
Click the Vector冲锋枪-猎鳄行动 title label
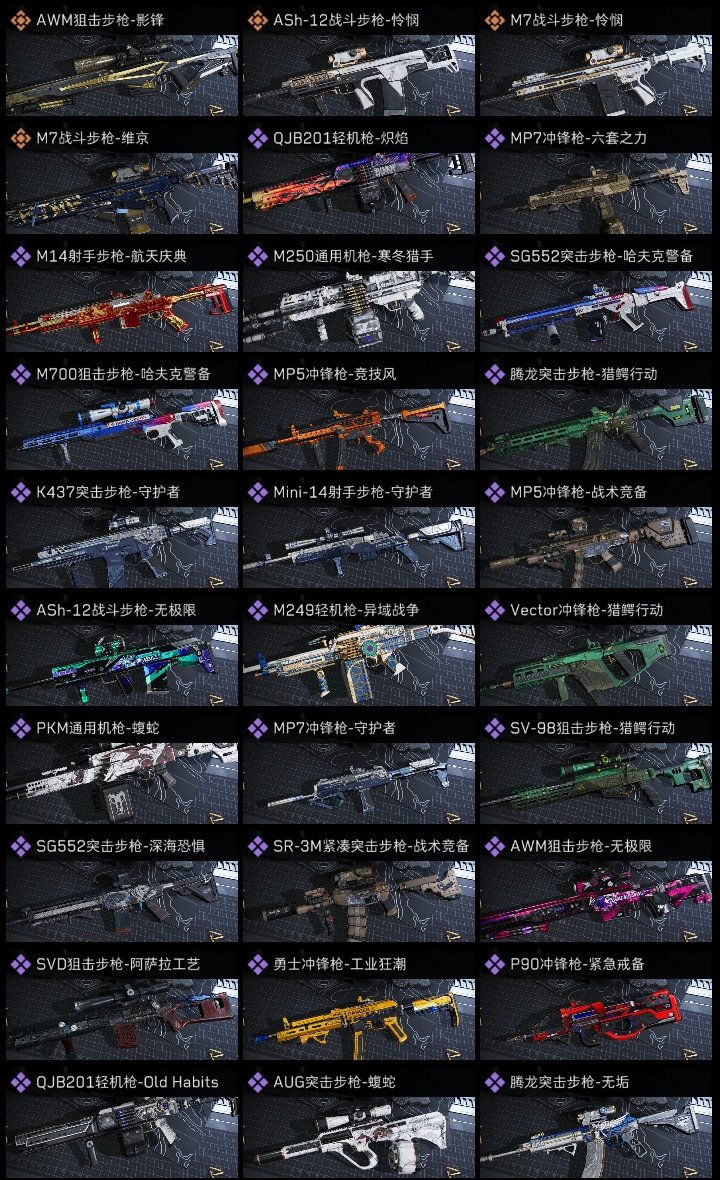tap(587, 610)
